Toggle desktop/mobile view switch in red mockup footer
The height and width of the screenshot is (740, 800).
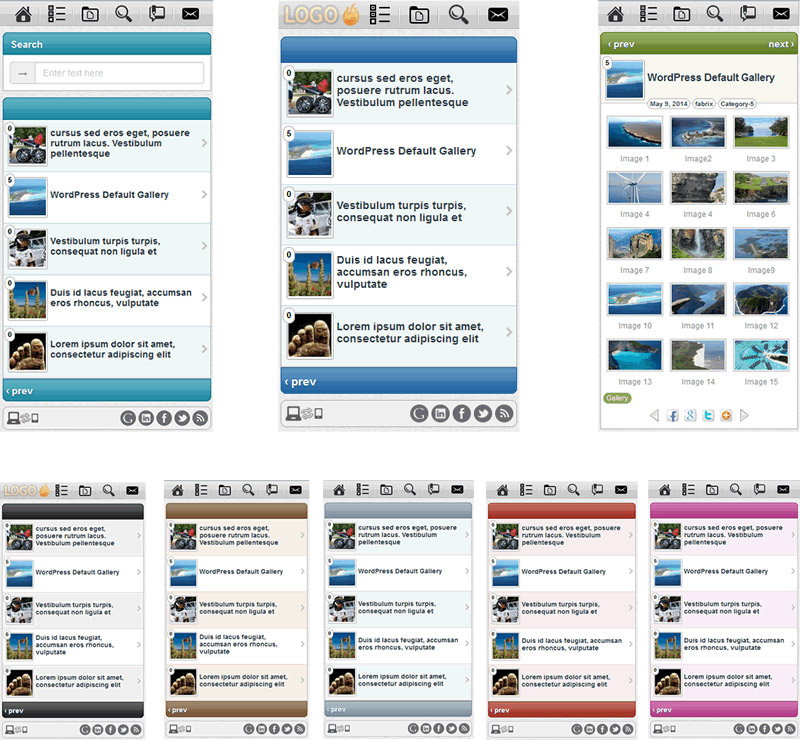pos(502,729)
